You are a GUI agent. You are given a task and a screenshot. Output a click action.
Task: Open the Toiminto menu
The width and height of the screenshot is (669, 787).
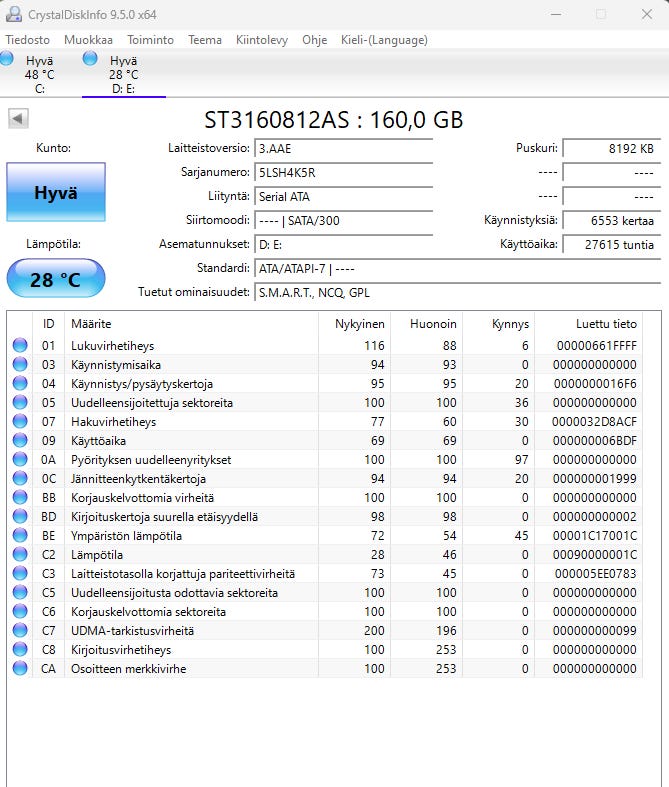[150, 40]
